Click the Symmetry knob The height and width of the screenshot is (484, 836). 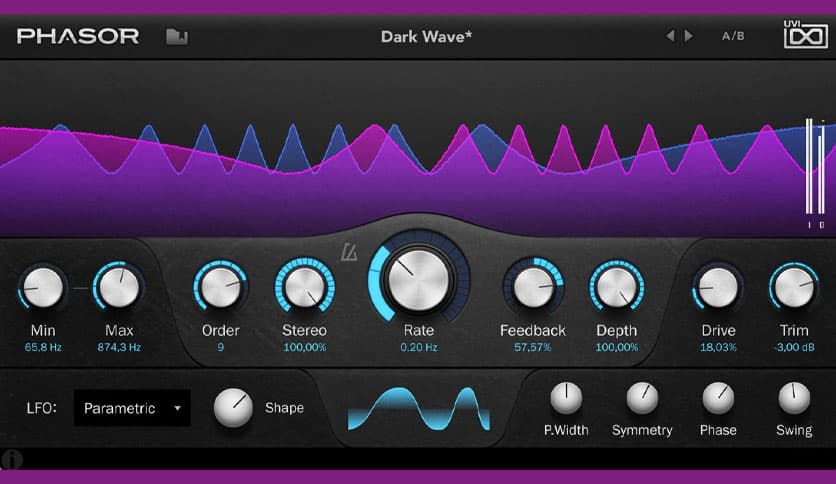point(642,399)
